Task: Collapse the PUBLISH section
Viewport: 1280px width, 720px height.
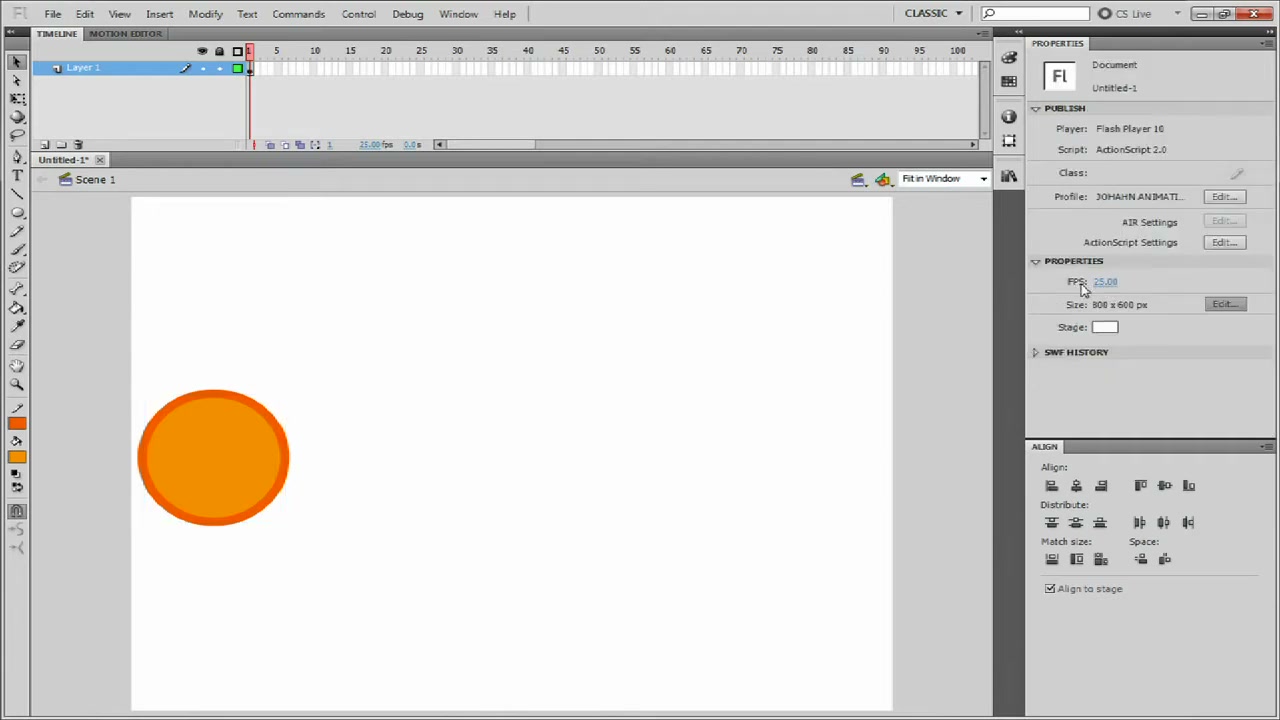Action: click(1036, 109)
